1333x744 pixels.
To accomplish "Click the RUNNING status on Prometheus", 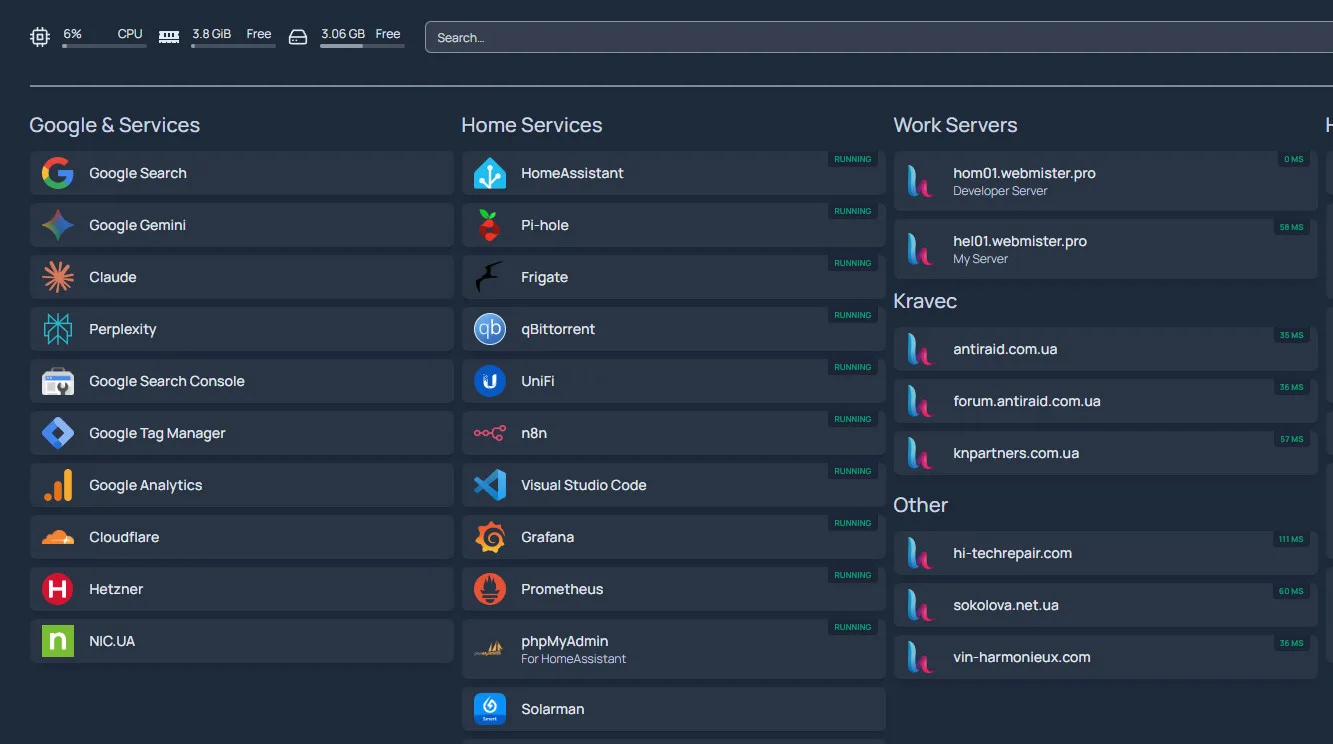I will pos(853,575).
